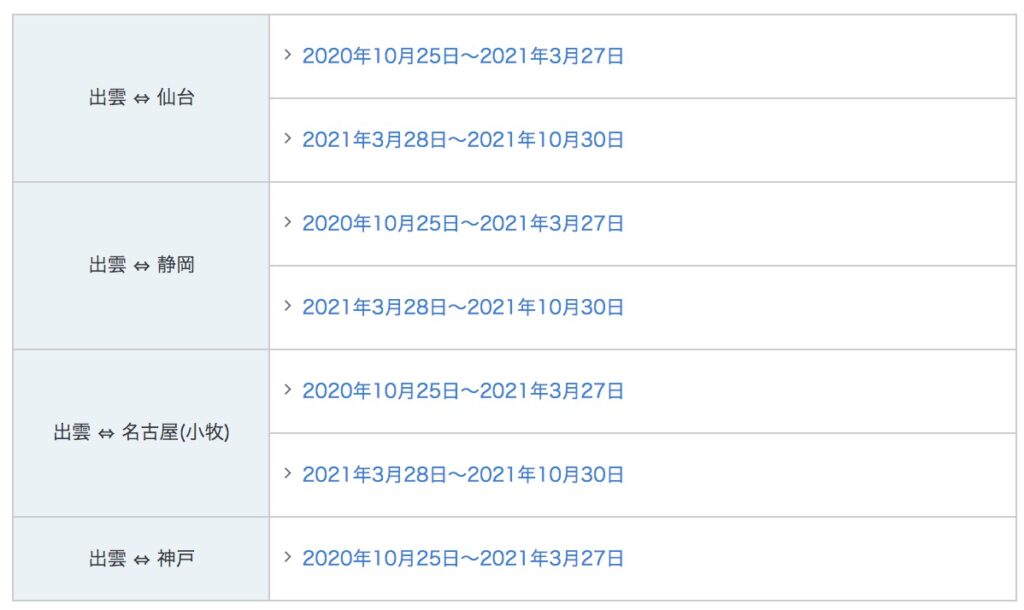Open Nagoya (Komaki) 2020年10月25日 timetable link
Screen dimensions: 1024x610
click(463, 390)
